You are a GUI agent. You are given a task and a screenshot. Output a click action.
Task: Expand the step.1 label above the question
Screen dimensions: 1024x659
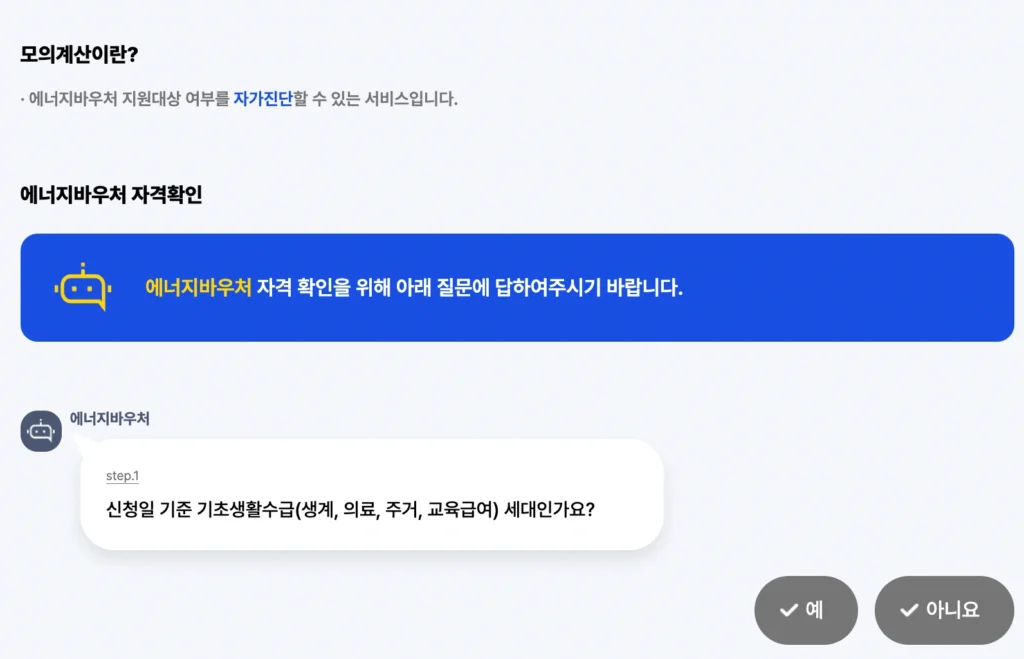pyautogui.click(x=121, y=475)
